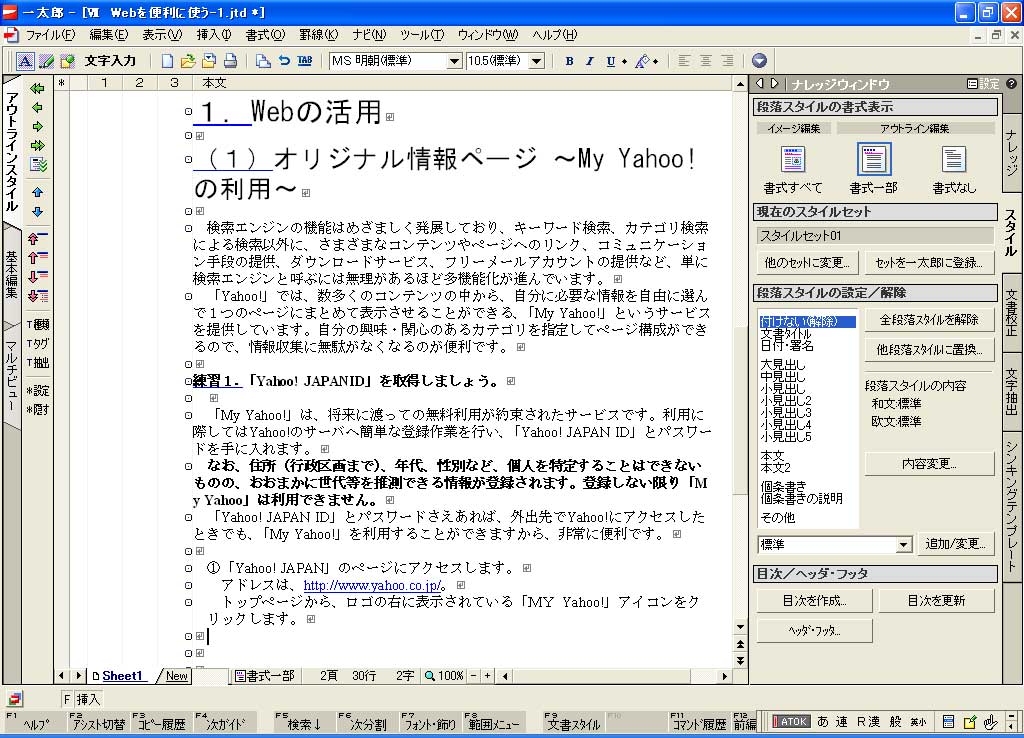Viewport: 1024px width, 738px height.
Task: Click the 他のセットに変更 button
Action: coord(807,263)
